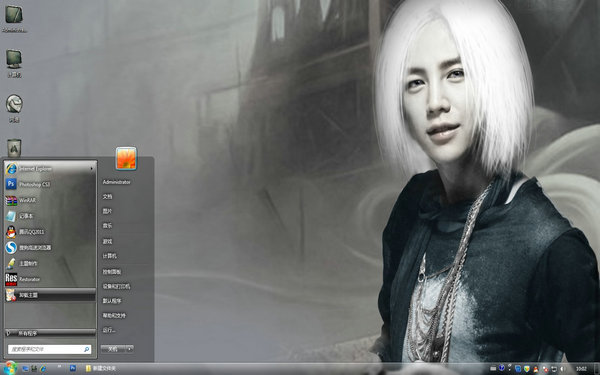Launch Restorator from the Start menu
Image resolution: width=600 pixels, height=375 pixels.
click(50, 279)
